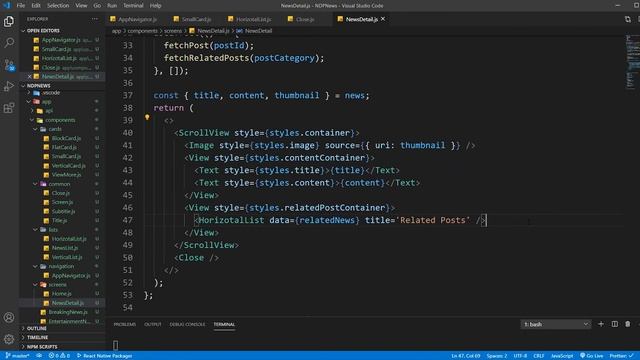Close NewsDetail.js in the Open Editors list

pos(30,76)
